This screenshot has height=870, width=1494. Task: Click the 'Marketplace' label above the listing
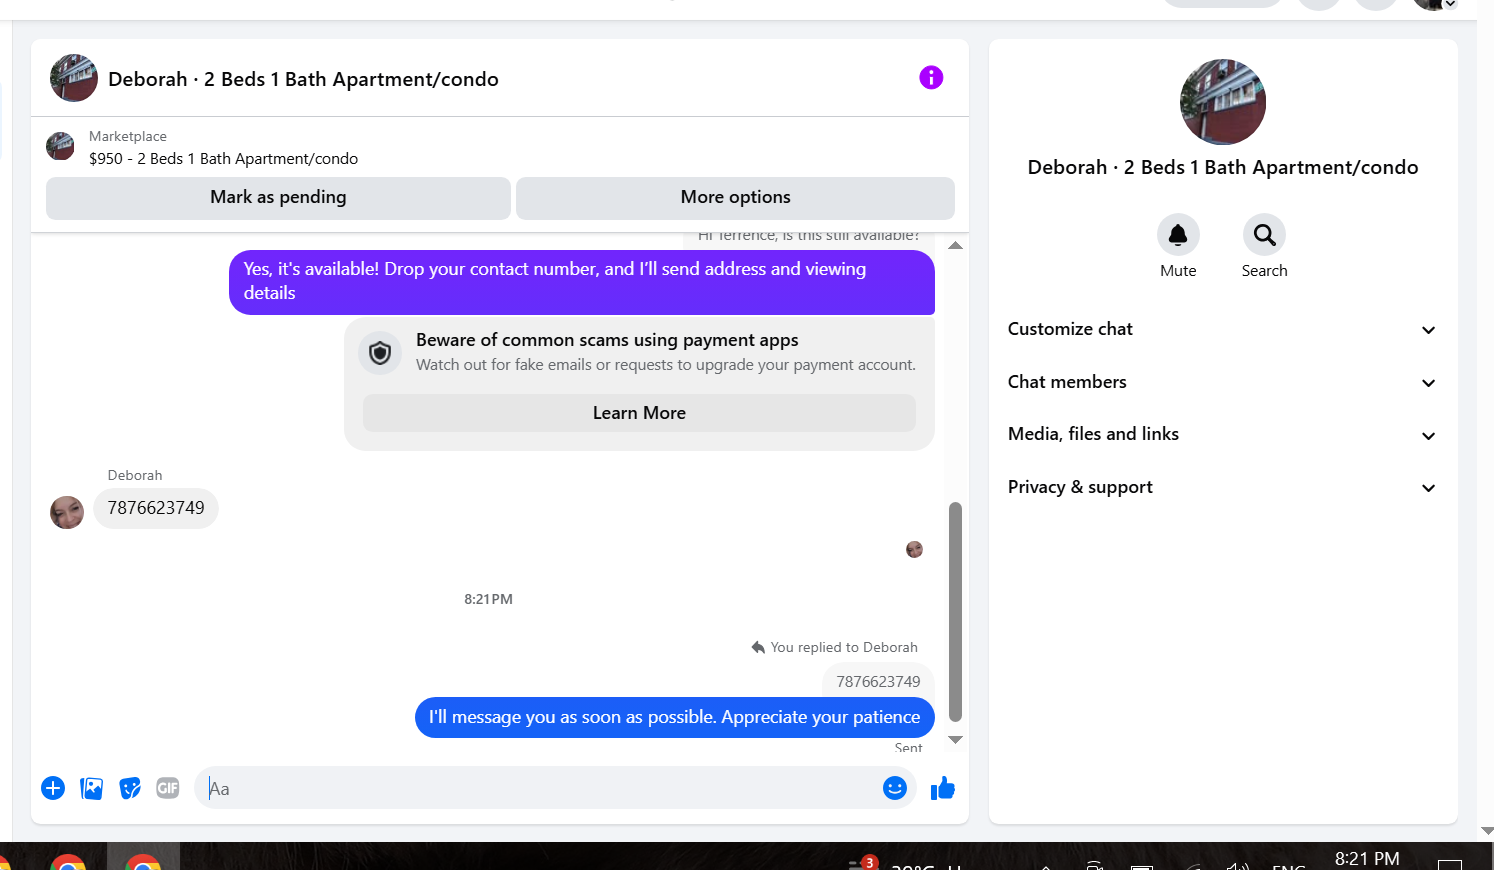click(128, 136)
